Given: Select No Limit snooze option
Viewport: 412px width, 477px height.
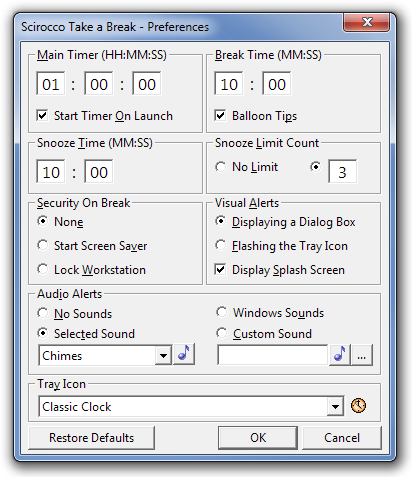Looking at the screenshot, I should pos(220,167).
